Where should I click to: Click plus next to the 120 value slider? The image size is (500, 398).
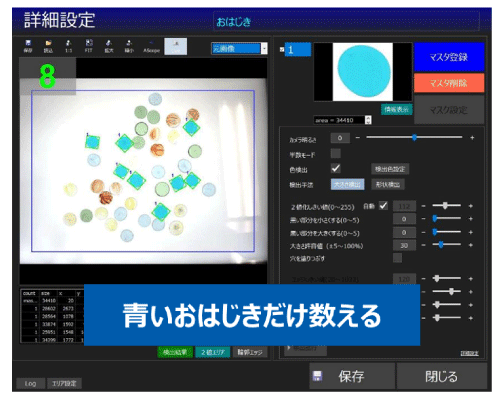click(471, 279)
